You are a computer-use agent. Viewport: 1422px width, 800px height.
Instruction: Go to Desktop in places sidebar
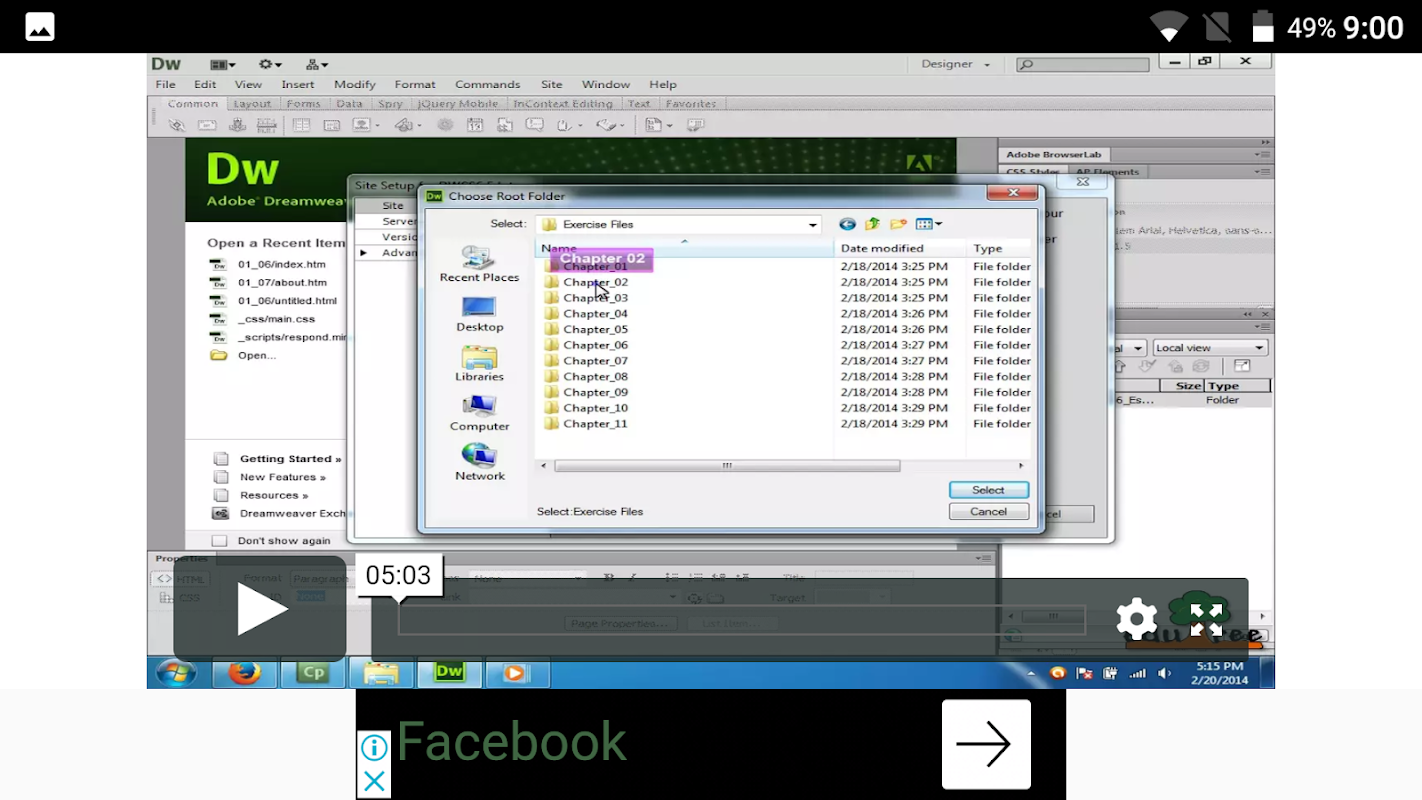[479, 314]
